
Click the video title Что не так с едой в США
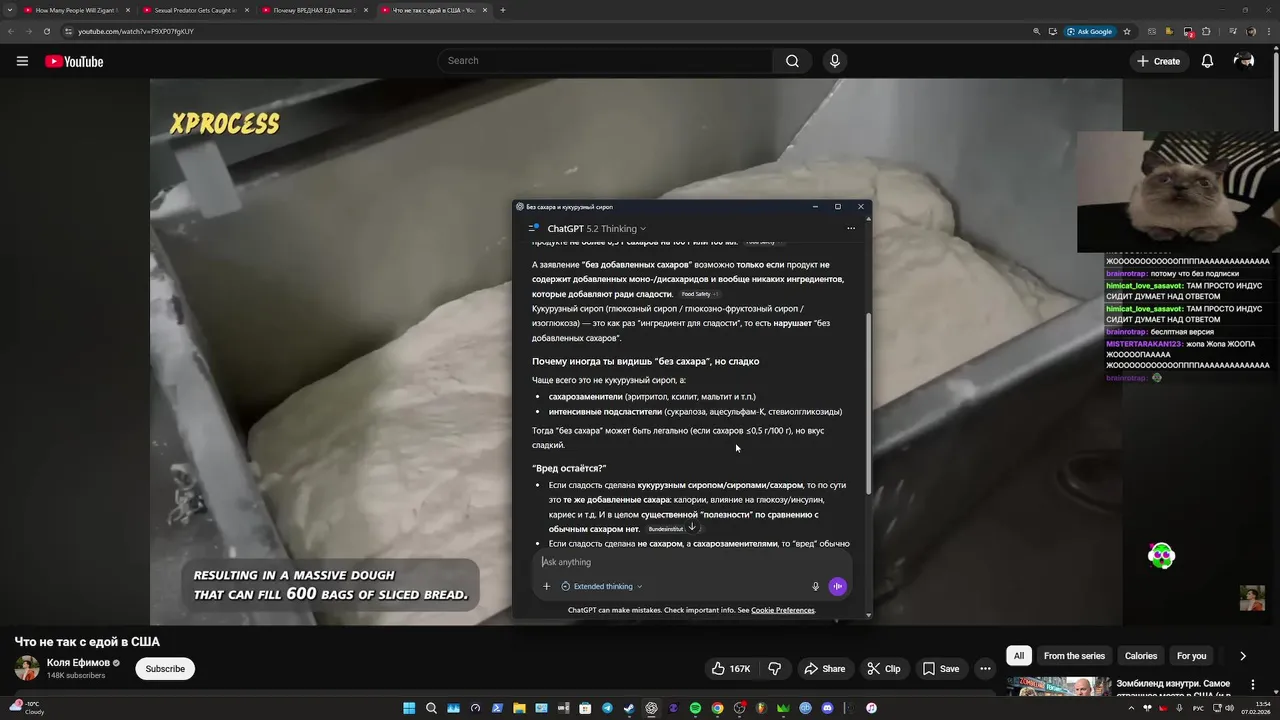(x=87, y=642)
